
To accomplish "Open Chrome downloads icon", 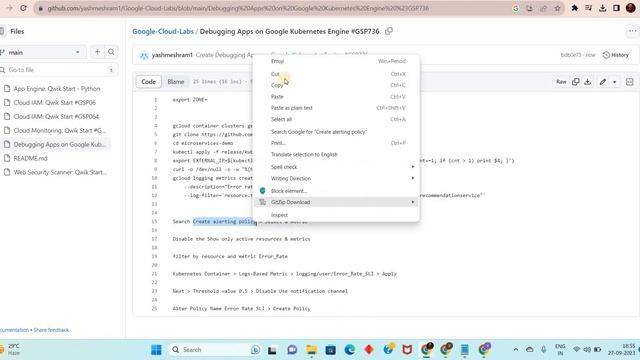I will coord(602,8).
